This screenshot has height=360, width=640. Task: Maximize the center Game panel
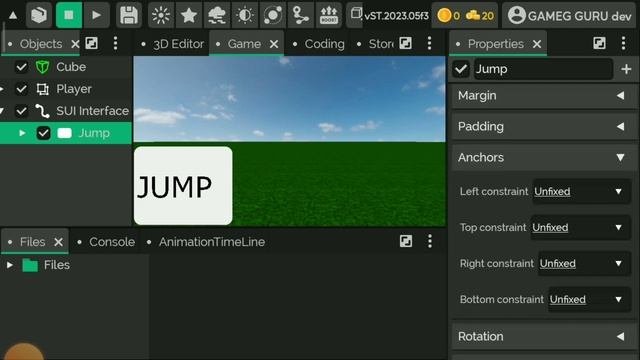[x=405, y=43]
